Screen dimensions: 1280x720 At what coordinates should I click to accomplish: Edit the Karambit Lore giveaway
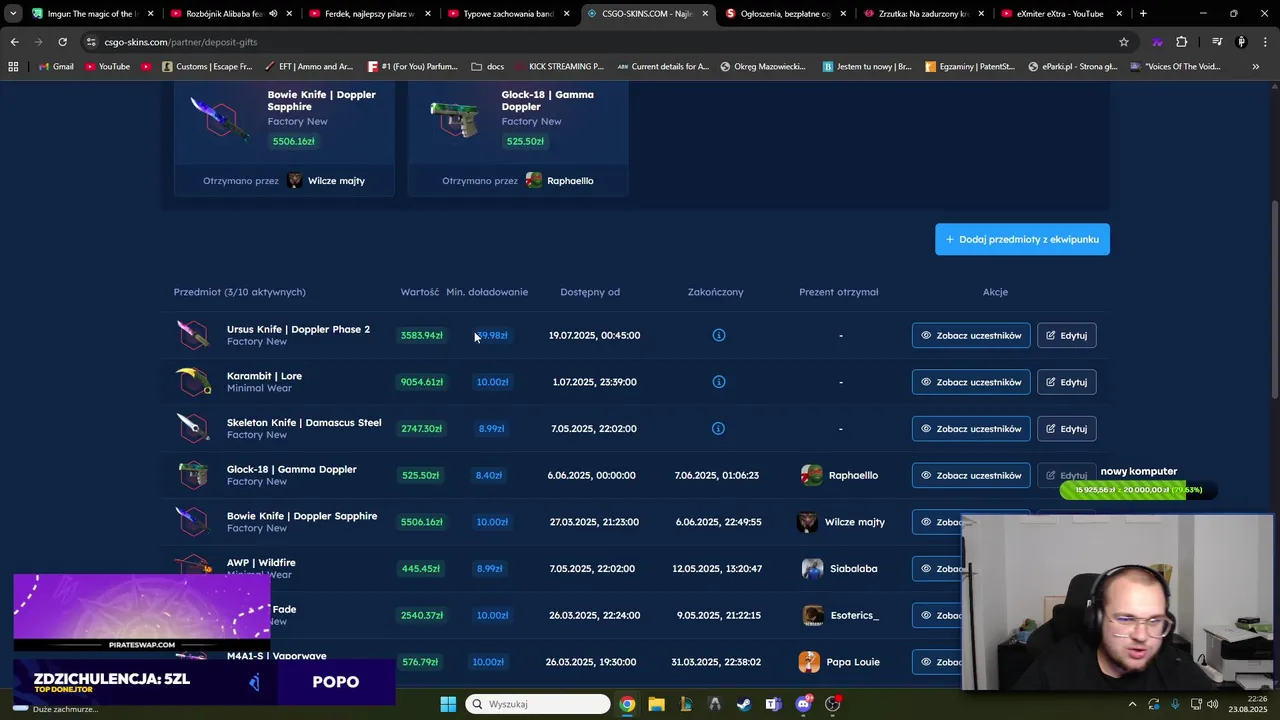click(x=1066, y=382)
